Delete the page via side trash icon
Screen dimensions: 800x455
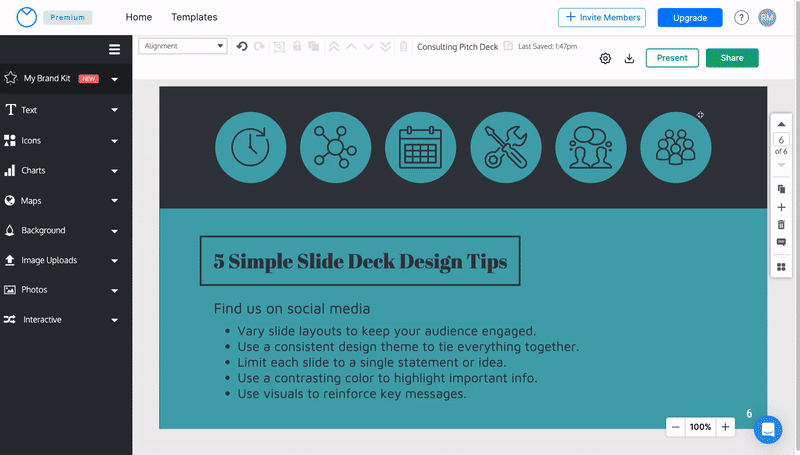pos(781,224)
